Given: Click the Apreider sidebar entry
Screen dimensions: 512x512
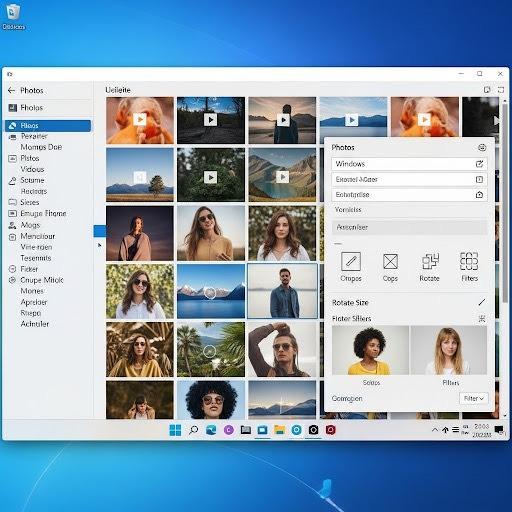Looking at the screenshot, I should (x=34, y=302).
